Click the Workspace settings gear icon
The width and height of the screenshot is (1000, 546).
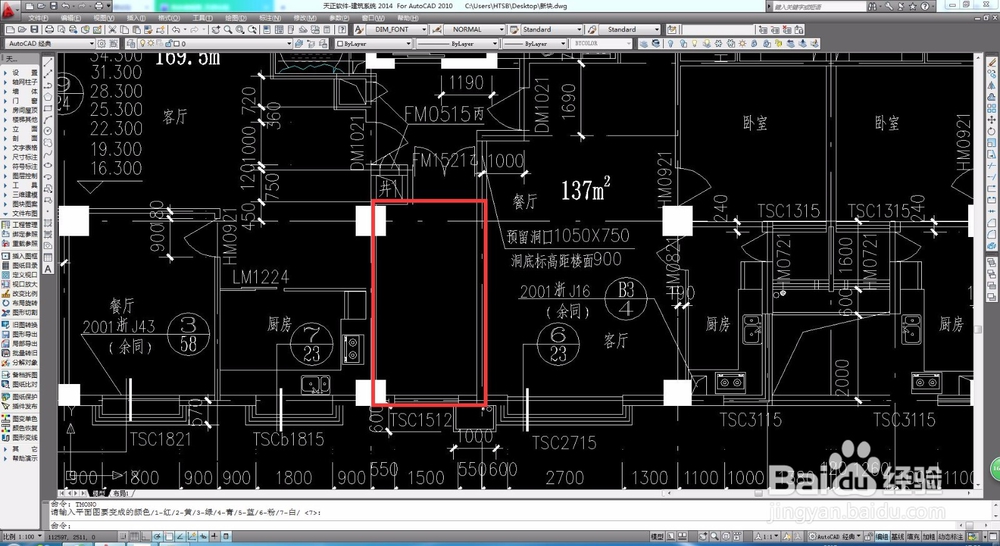(101, 43)
